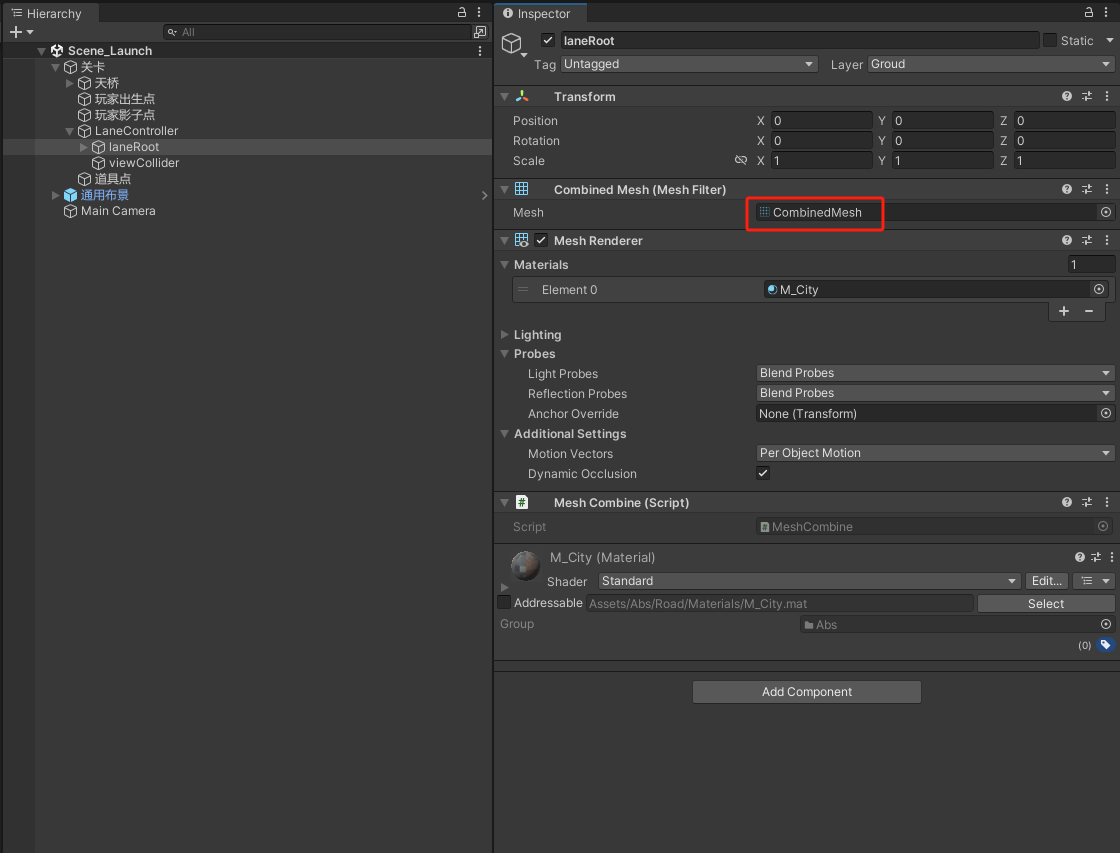Open the Tag dropdown set to Untagged
Screen dimensions: 1120x853
pyautogui.click(x=689, y=64)
